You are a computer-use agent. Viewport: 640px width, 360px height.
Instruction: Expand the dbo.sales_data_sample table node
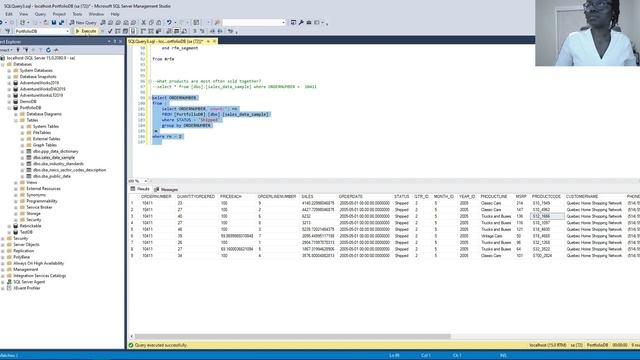[22, 157]
